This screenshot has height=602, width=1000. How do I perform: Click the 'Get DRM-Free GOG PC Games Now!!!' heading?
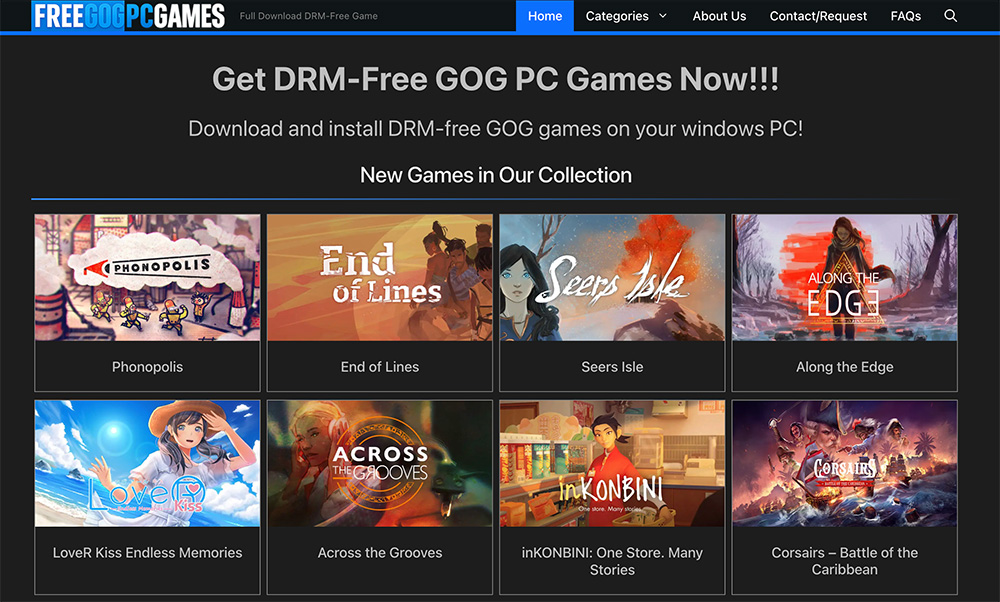coord(496,79)
